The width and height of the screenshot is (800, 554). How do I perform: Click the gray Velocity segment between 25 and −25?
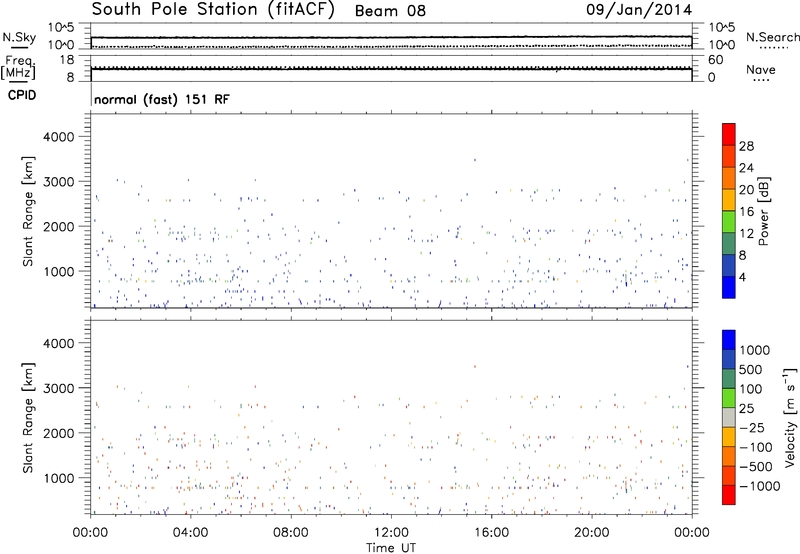(x=729, y=418)
